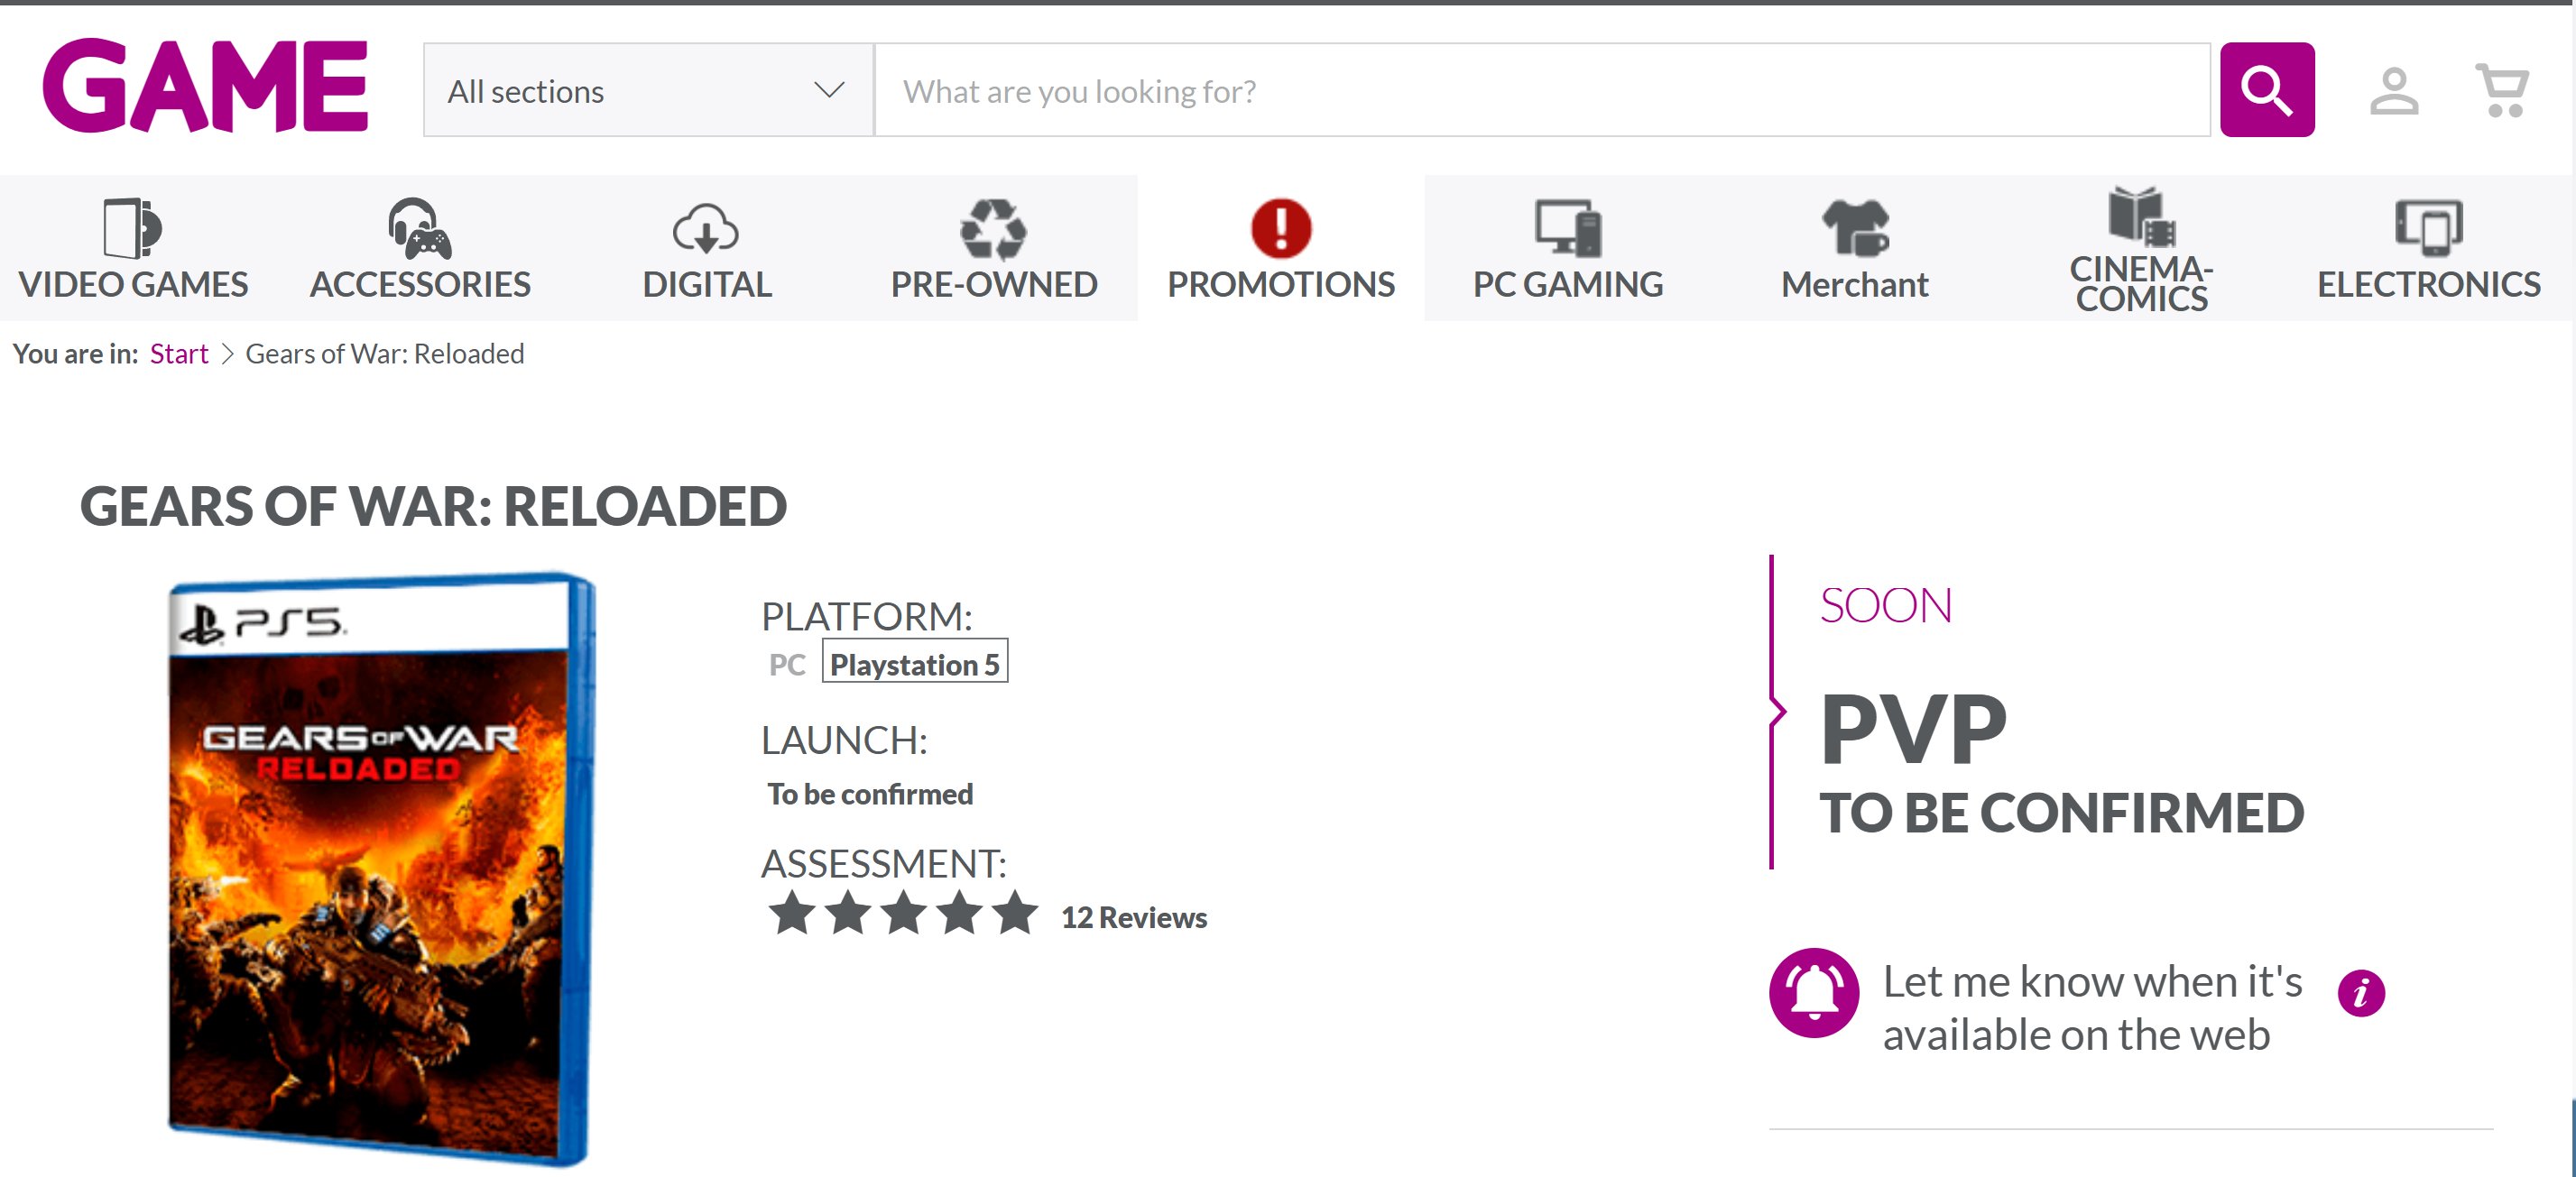Click the Gears of War PS5 box art
This screenshot has height=1177, width=2576.
click(381, 869)
